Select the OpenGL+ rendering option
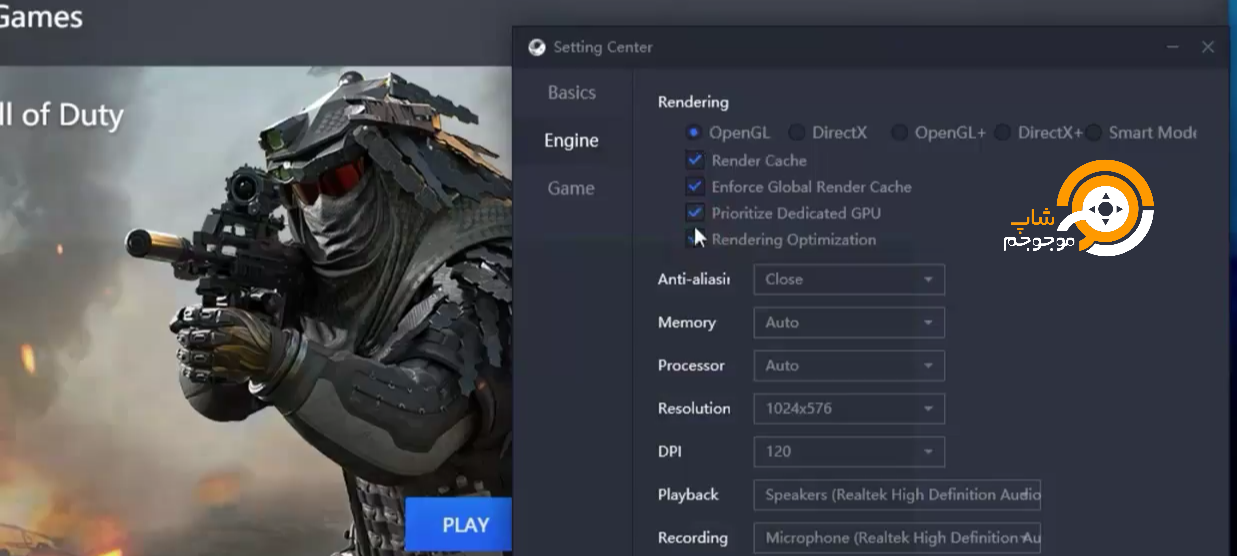1238x556 pixels. [899, 132]
